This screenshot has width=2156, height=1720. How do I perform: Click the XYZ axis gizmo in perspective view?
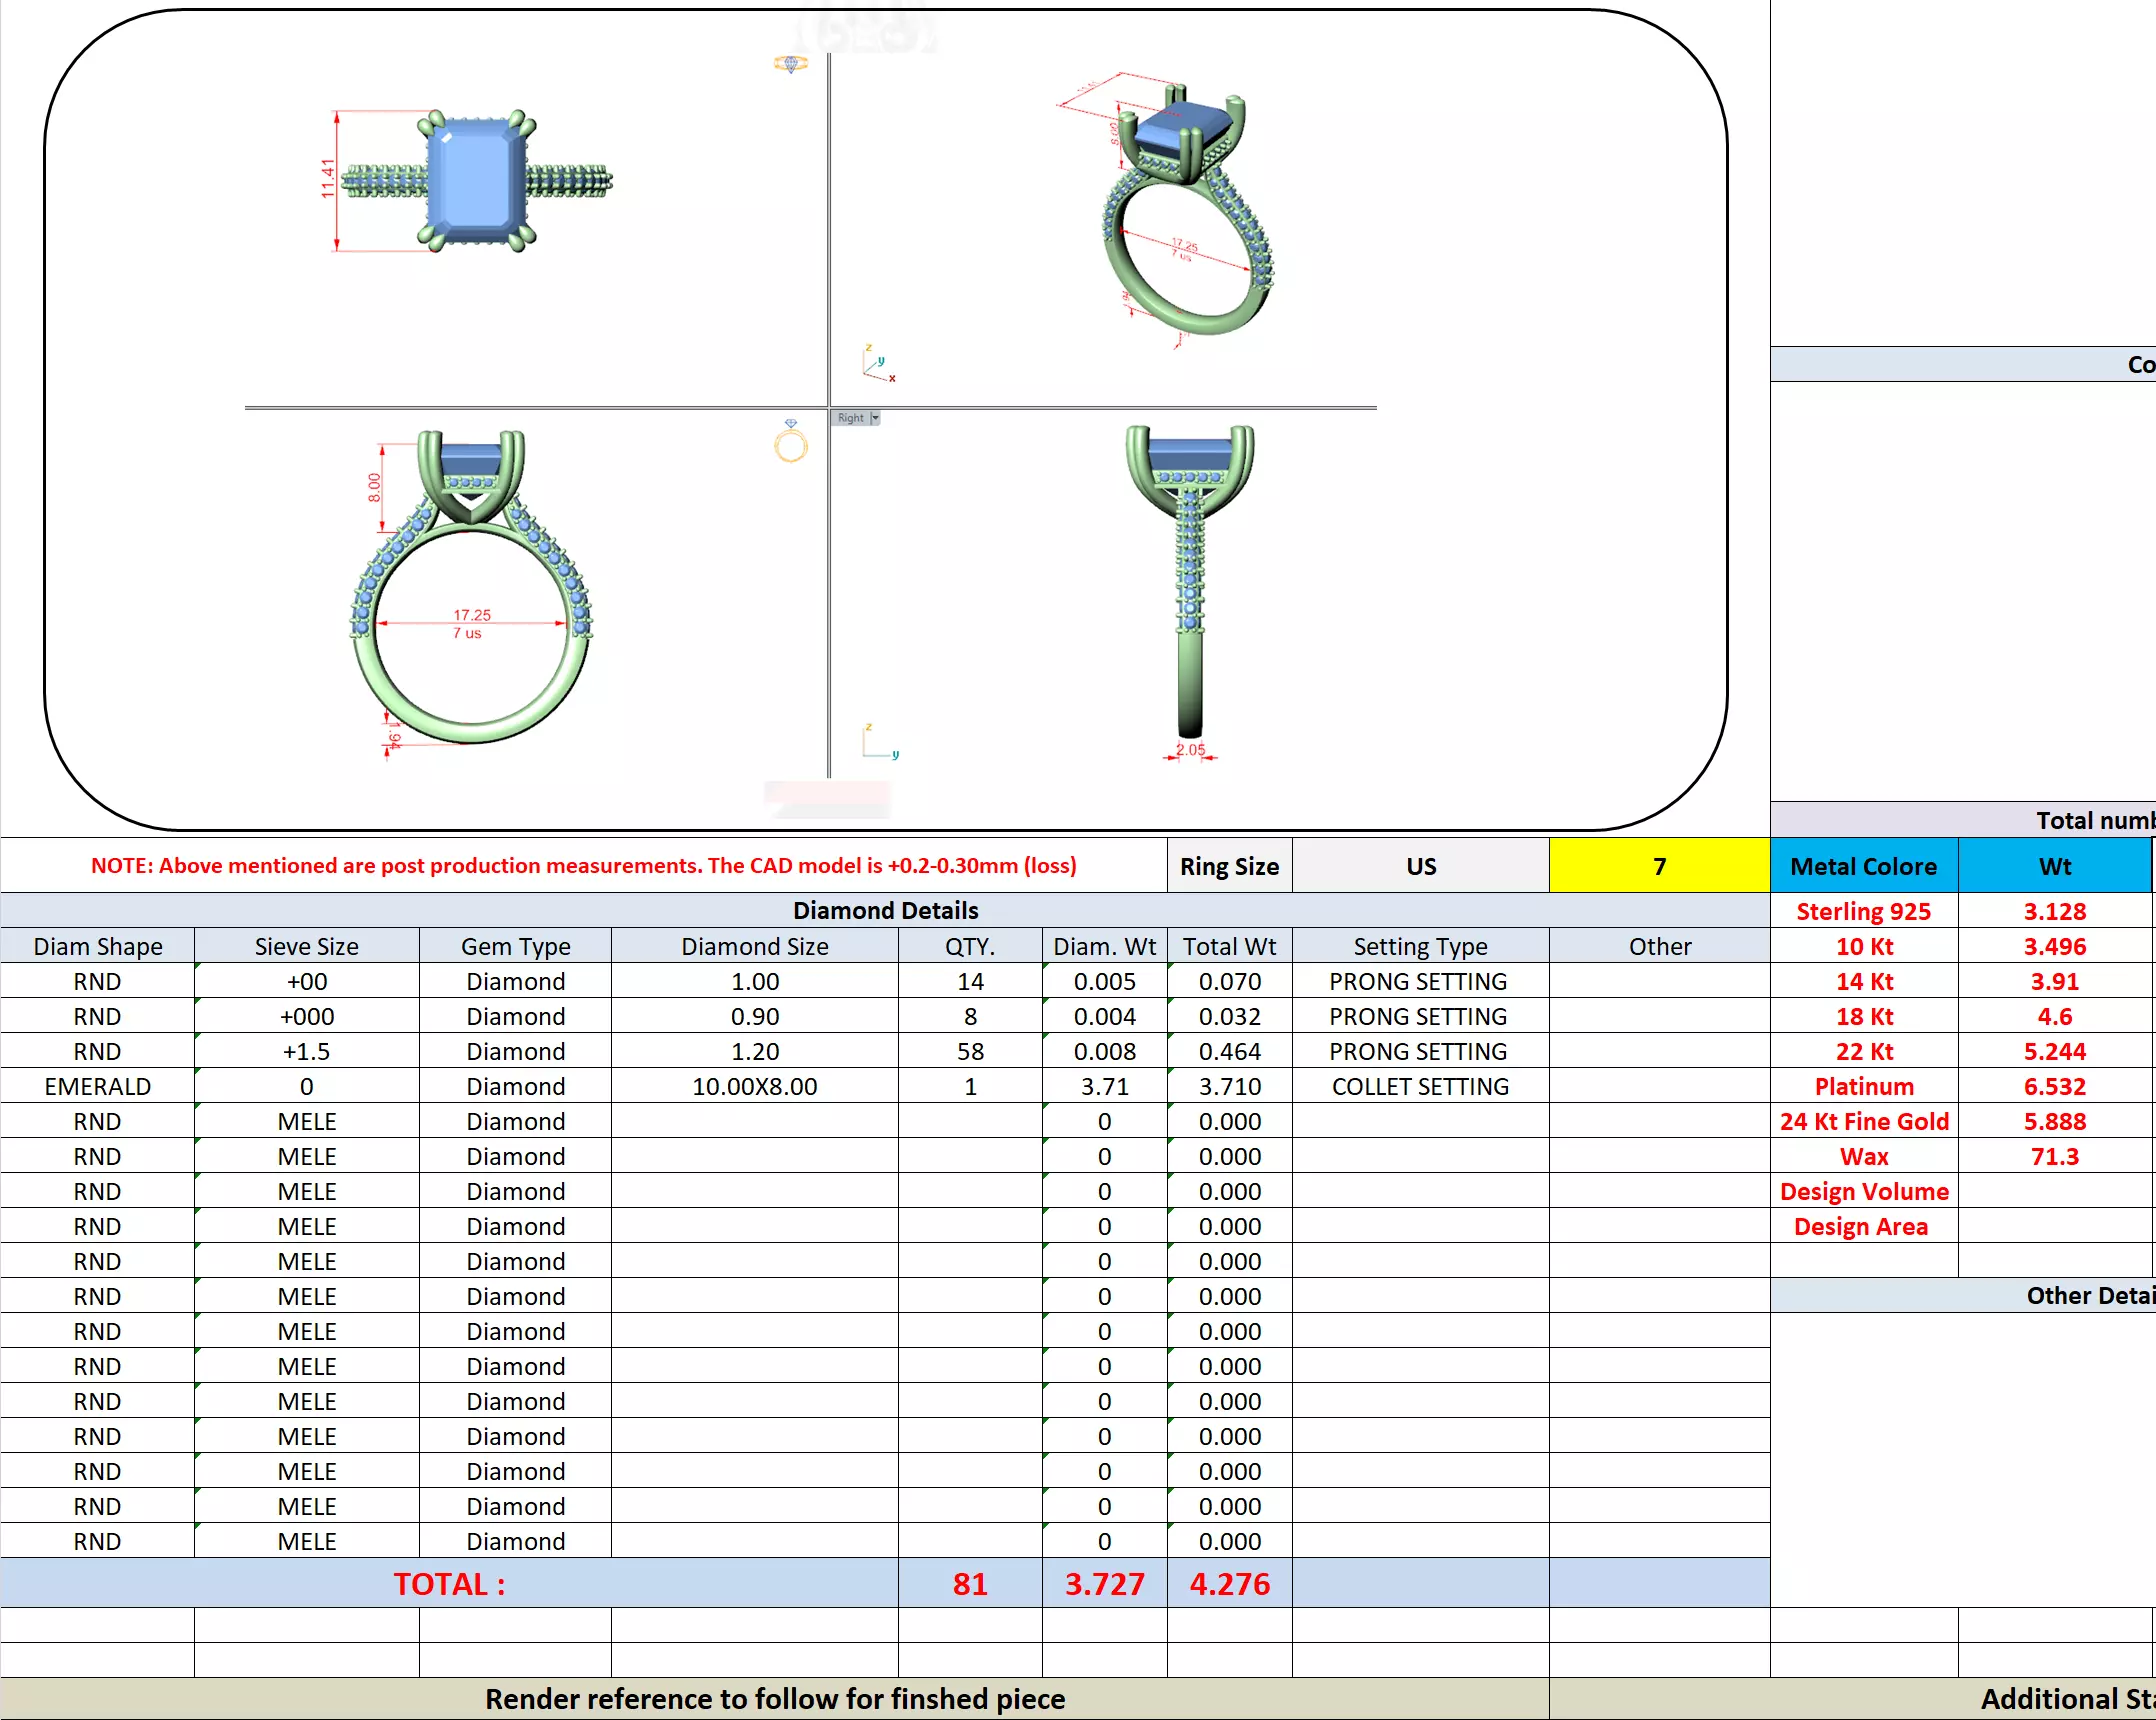pyautogui.click(x=877, y=365)
